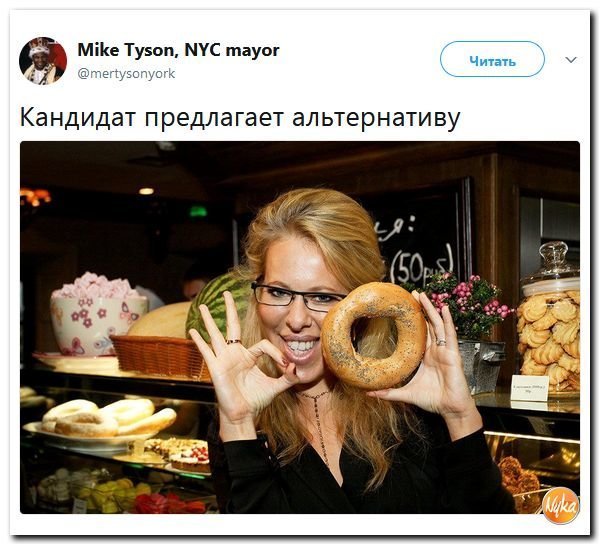Click the Читать follow button
The image size is (601, 546).
[492, 59]
